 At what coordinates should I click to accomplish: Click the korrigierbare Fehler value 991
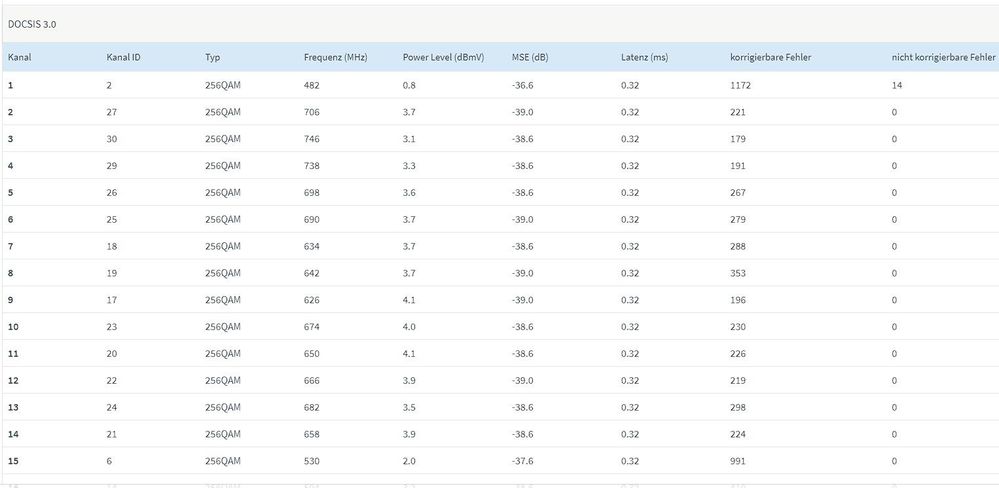click(738, 461)
